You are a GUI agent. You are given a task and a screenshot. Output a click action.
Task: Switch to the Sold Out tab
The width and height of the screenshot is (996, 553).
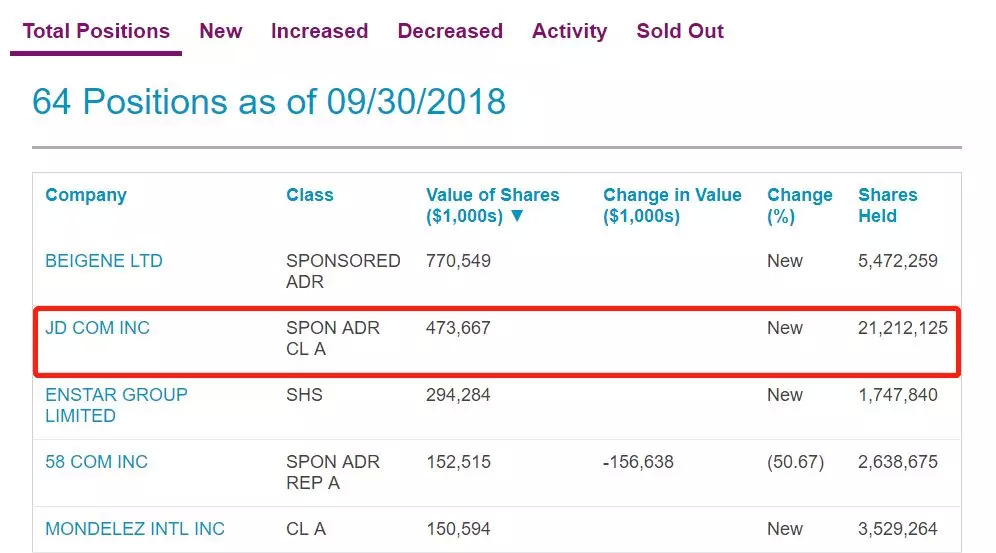coord(680,31)
